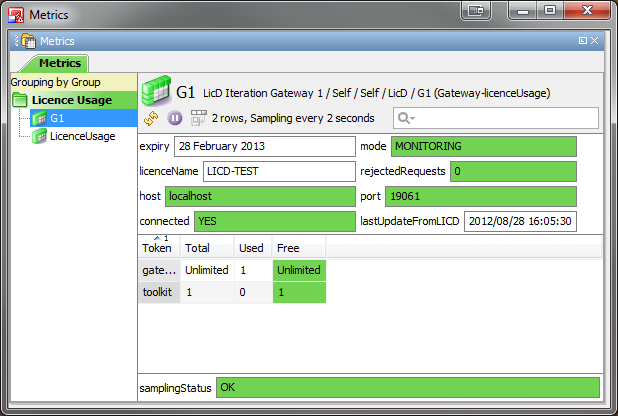Image resolution: width=618 pixels, height=416 pixels.
Task: Select the green Unlimited Free cell
Action: coord(299,270)
